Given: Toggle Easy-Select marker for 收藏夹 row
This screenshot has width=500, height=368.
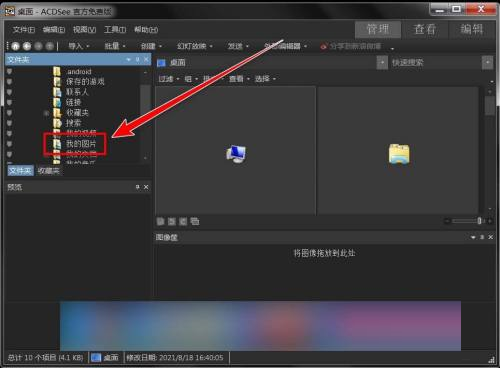Looking at the screenshot, I should click(9, 113).
